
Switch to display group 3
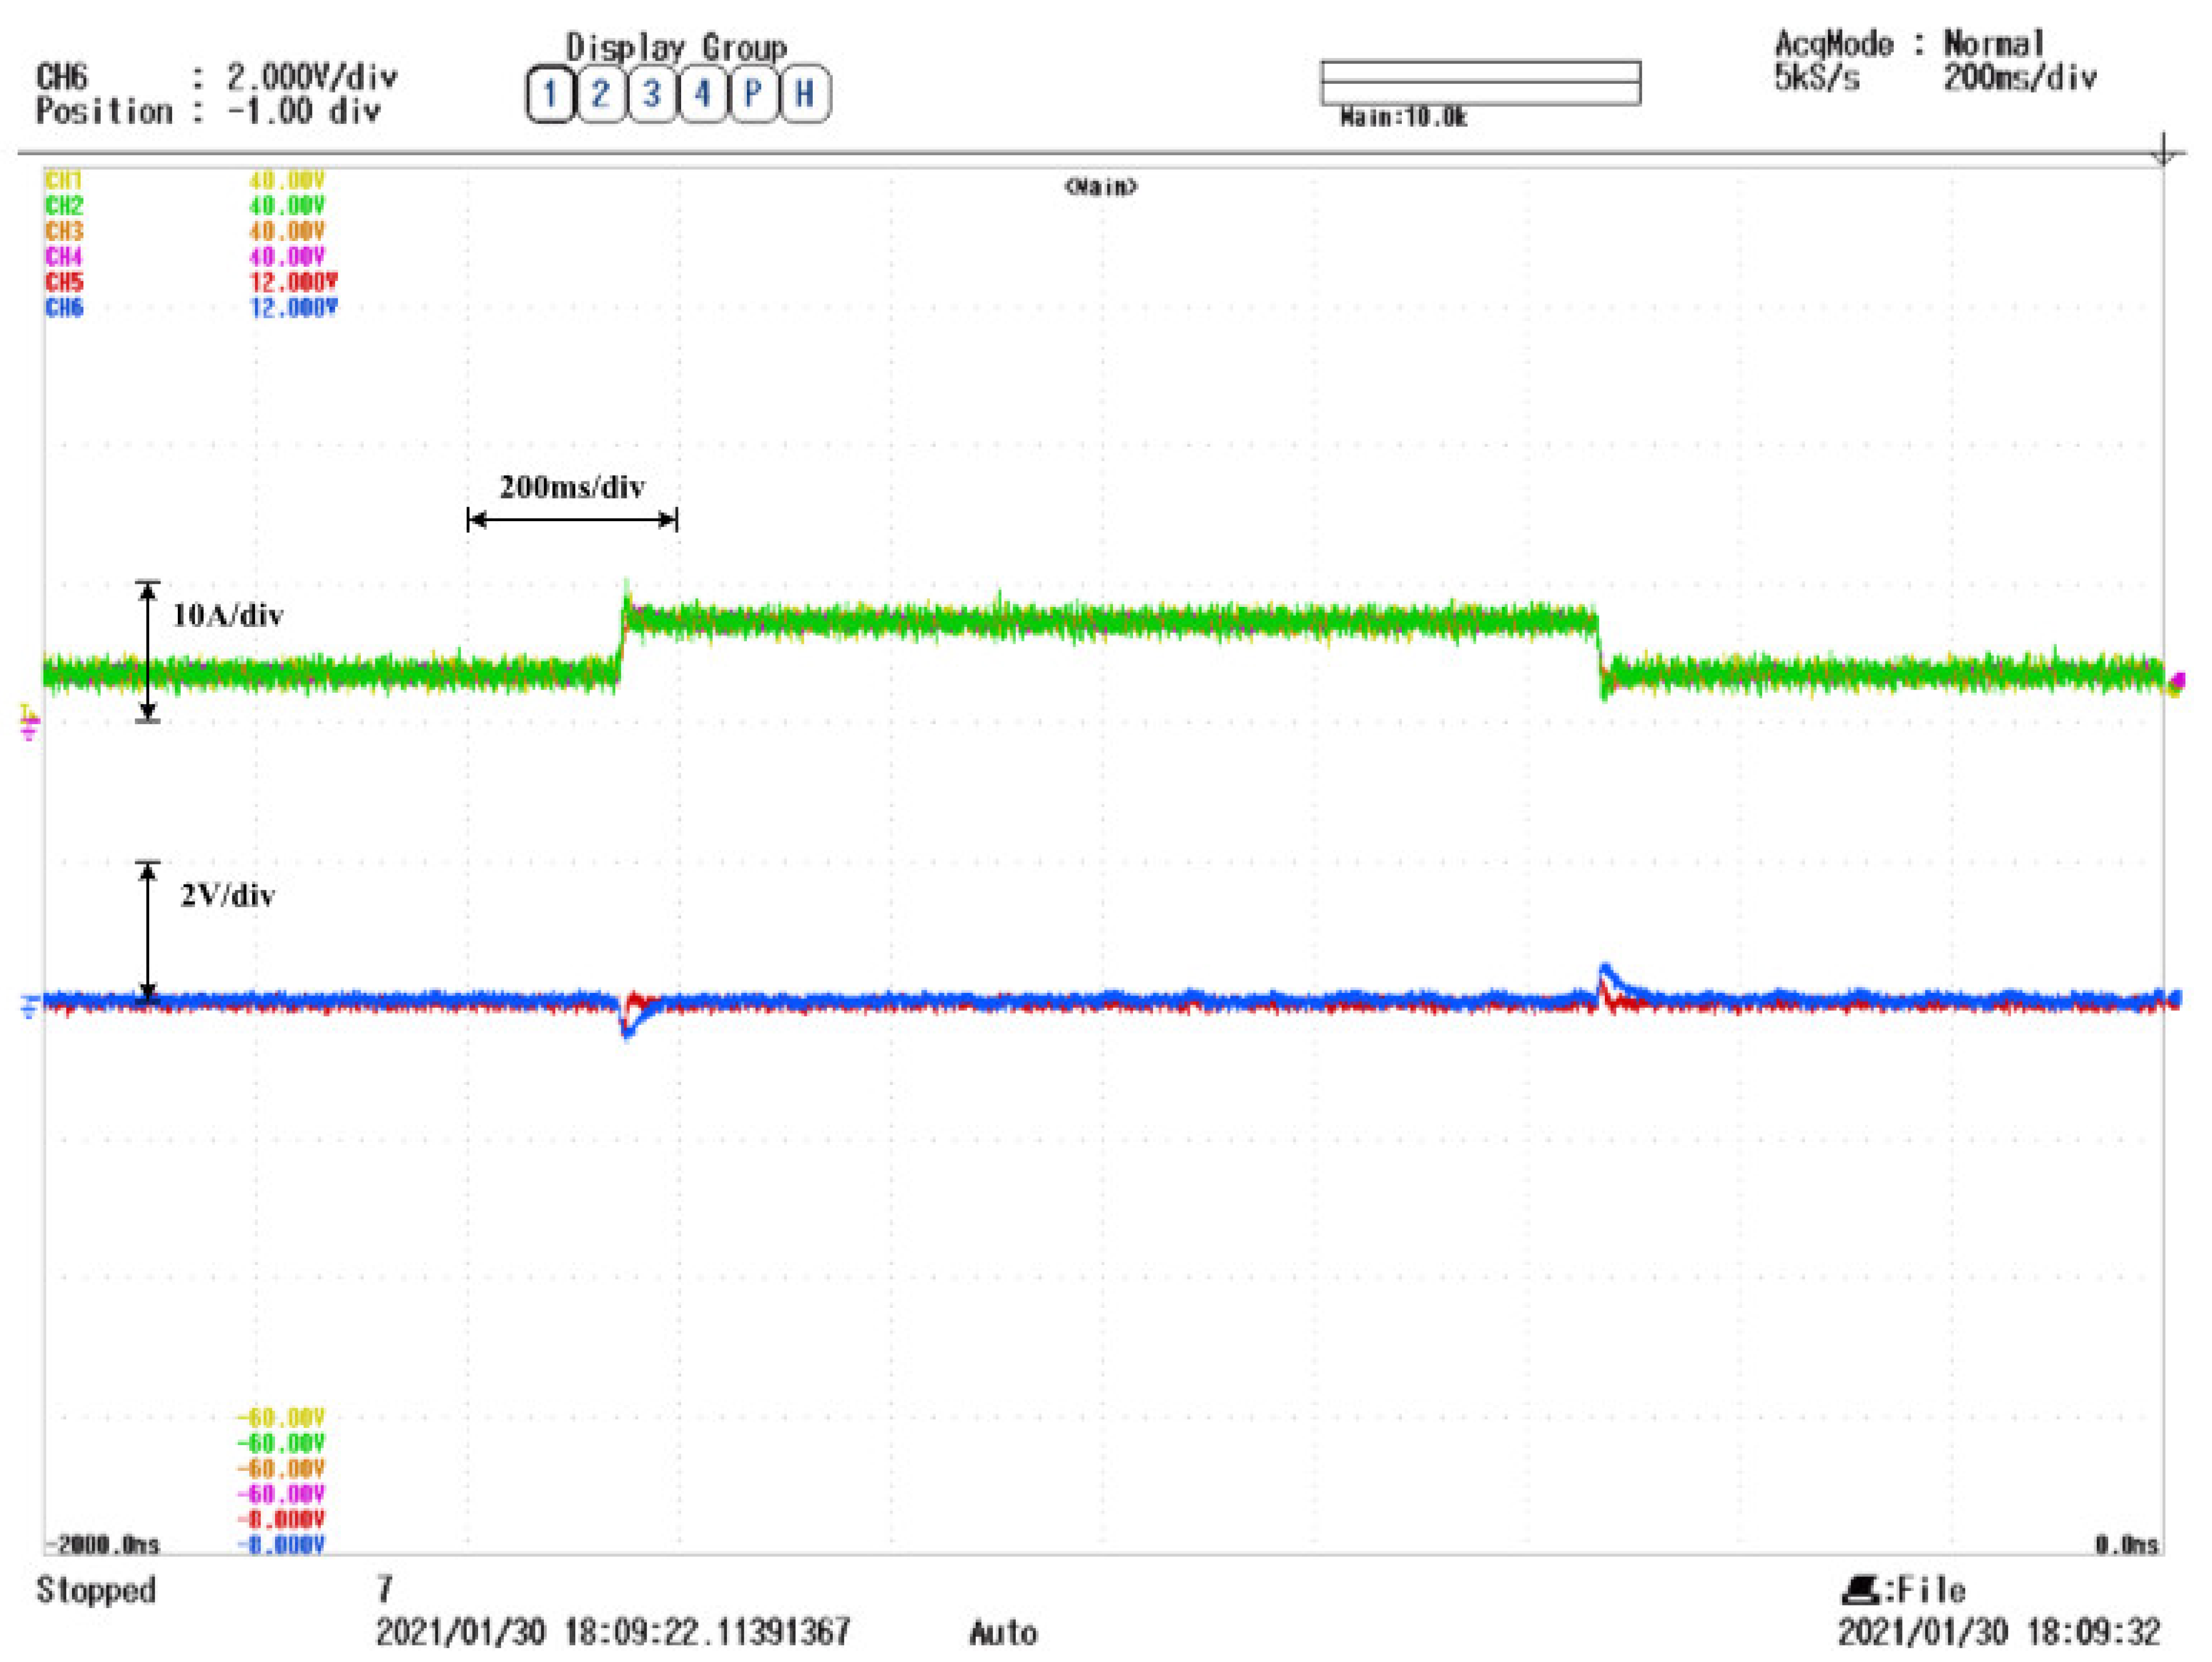coord(652,95)
